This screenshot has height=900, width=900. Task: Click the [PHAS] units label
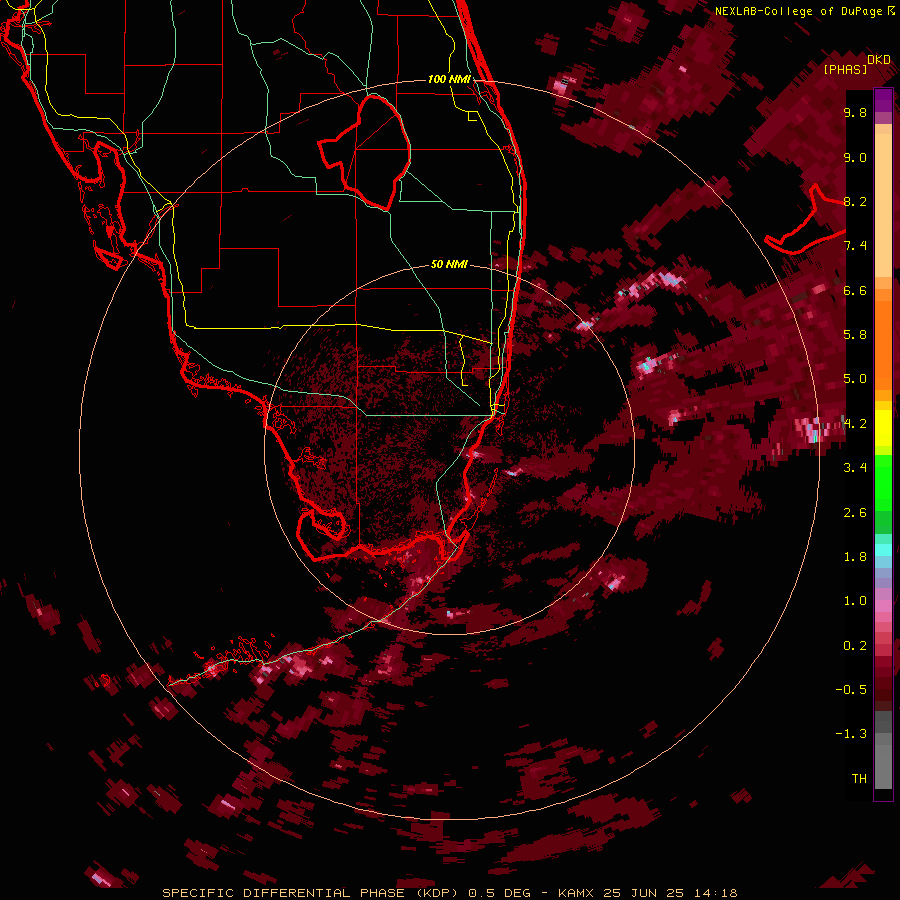pos(845,69)
